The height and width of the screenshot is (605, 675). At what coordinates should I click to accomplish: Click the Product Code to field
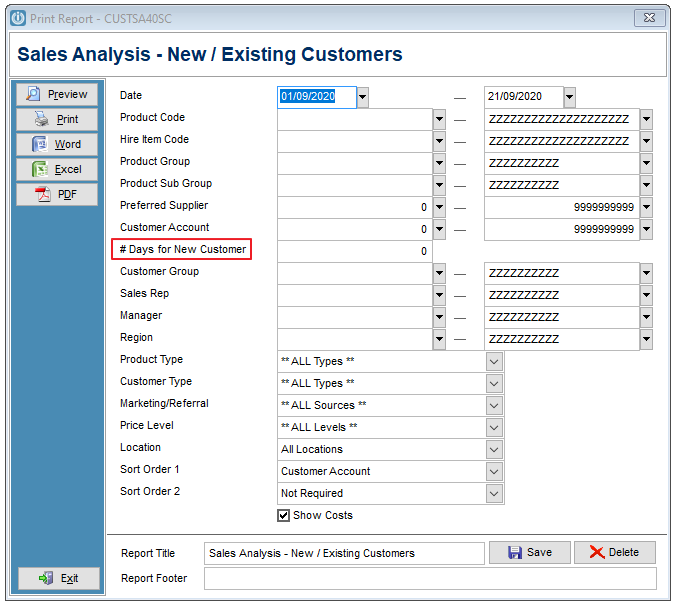tap(562, 120)
